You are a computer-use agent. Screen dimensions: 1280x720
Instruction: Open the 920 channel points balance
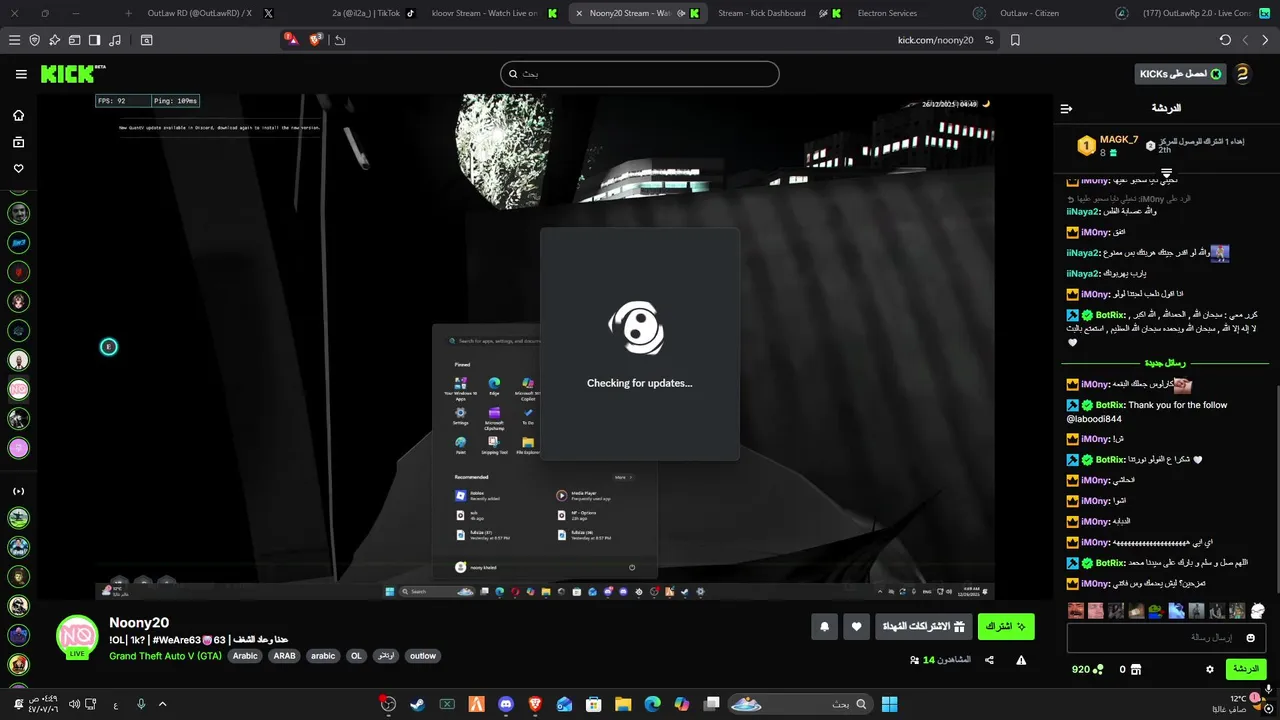click(1088, 669)
